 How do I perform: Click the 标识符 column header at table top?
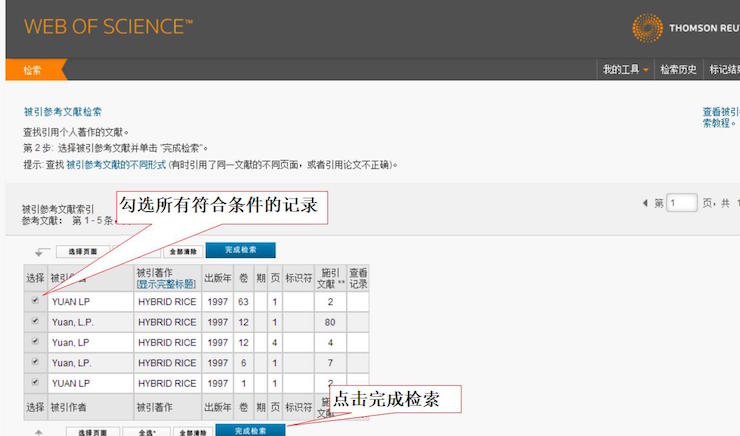(x=298, y=278)
